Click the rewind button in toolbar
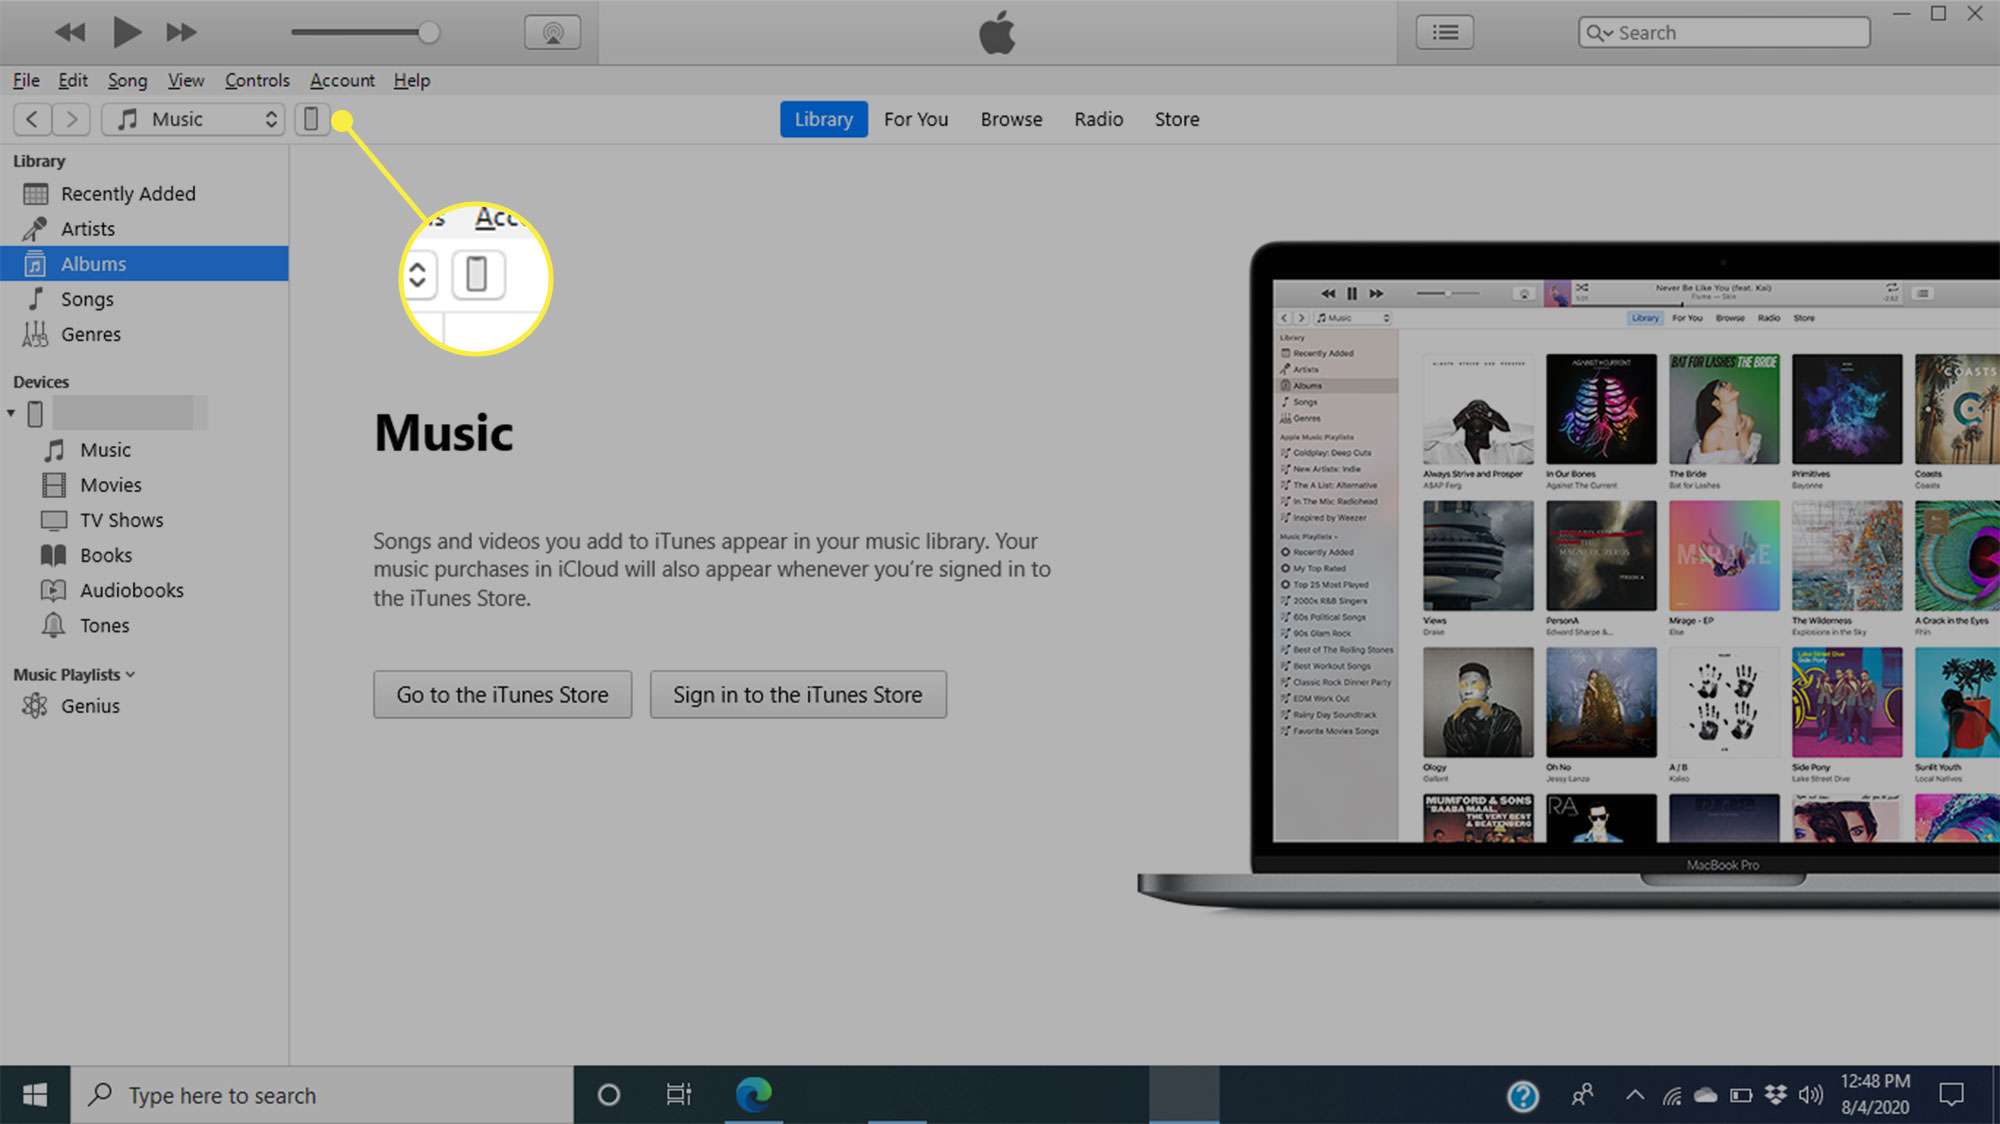The image size is (2000, 1124). click(71, 32)
